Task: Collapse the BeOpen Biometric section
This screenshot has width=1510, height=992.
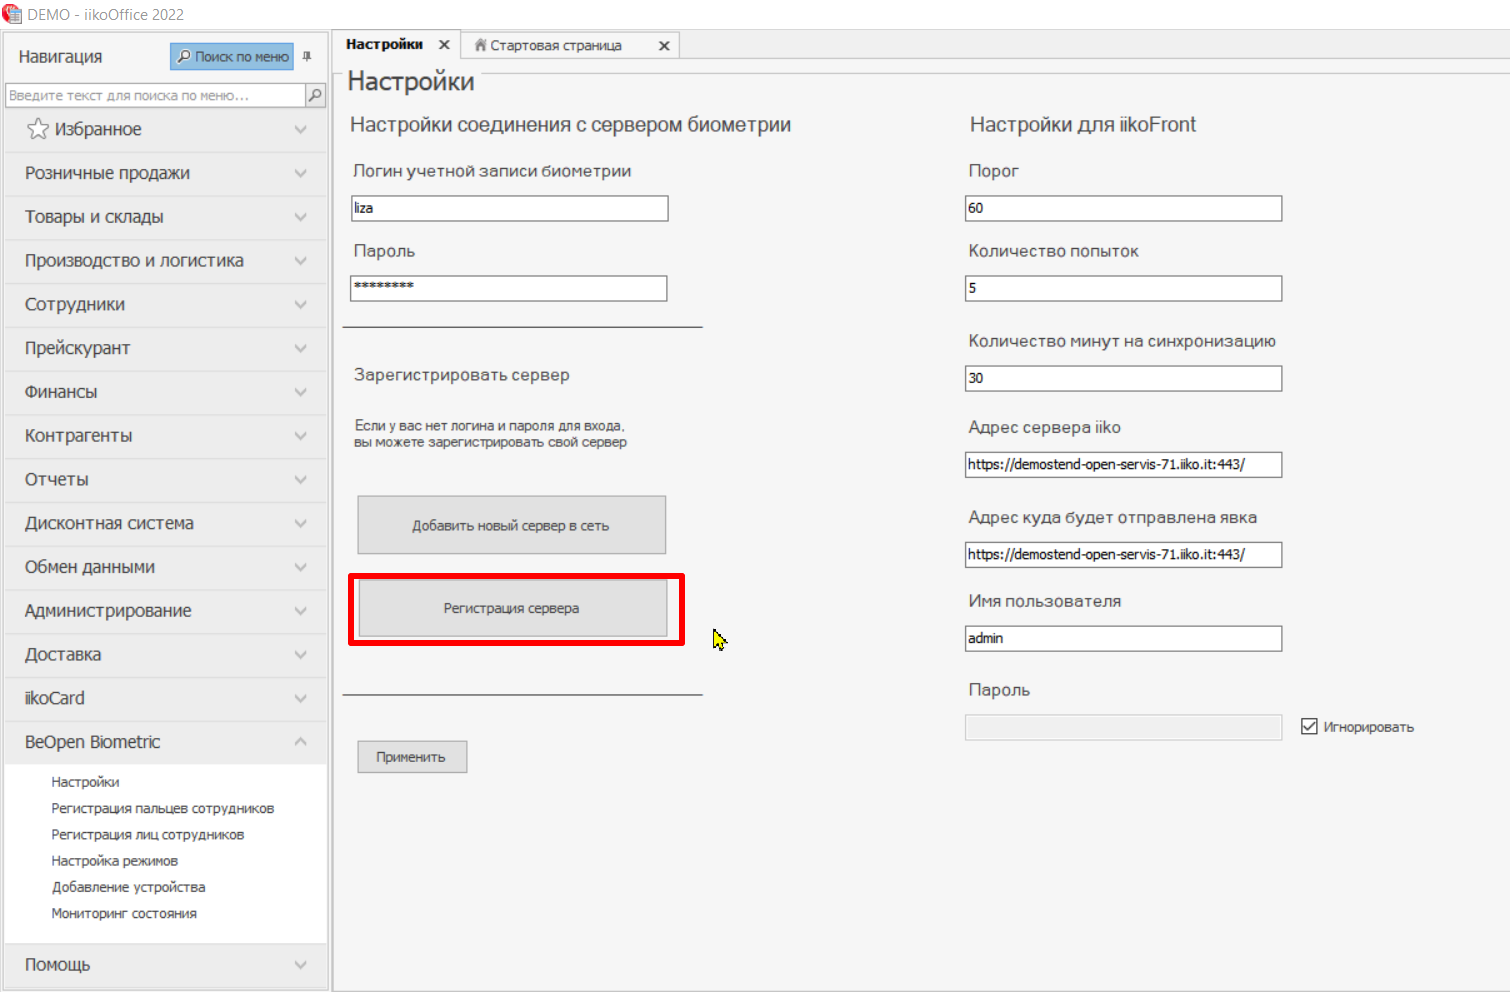Action: (x=300, y=742)
